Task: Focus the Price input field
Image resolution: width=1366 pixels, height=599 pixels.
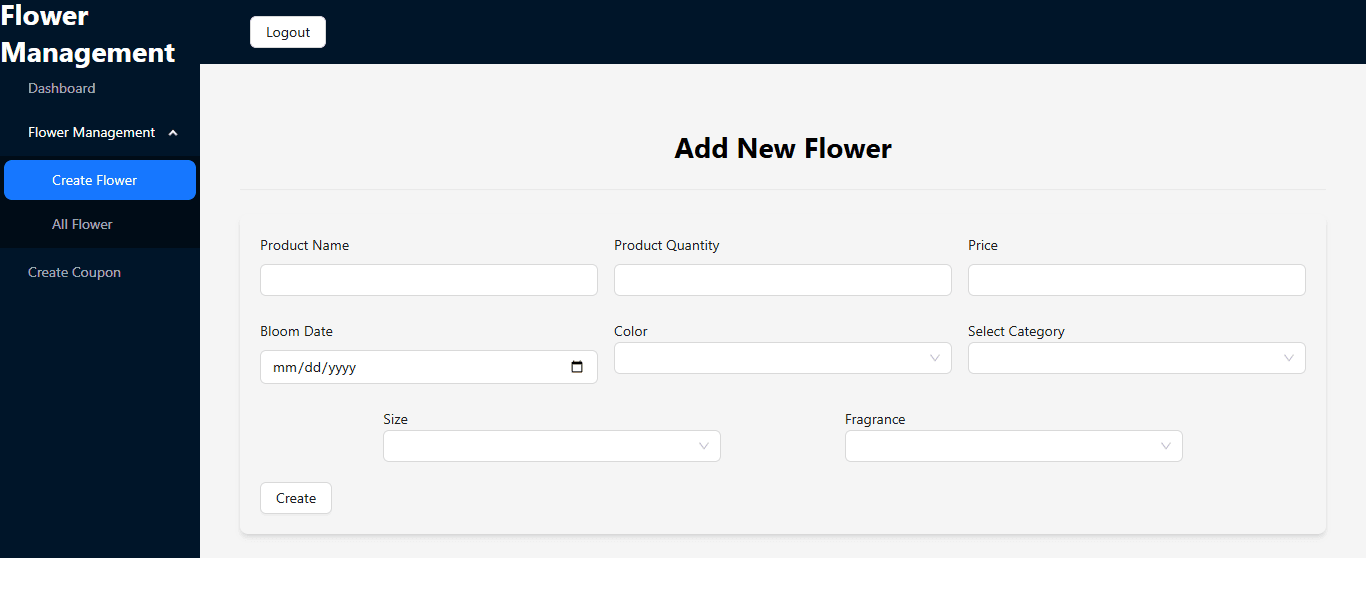Action: [x=1137, y=280]
